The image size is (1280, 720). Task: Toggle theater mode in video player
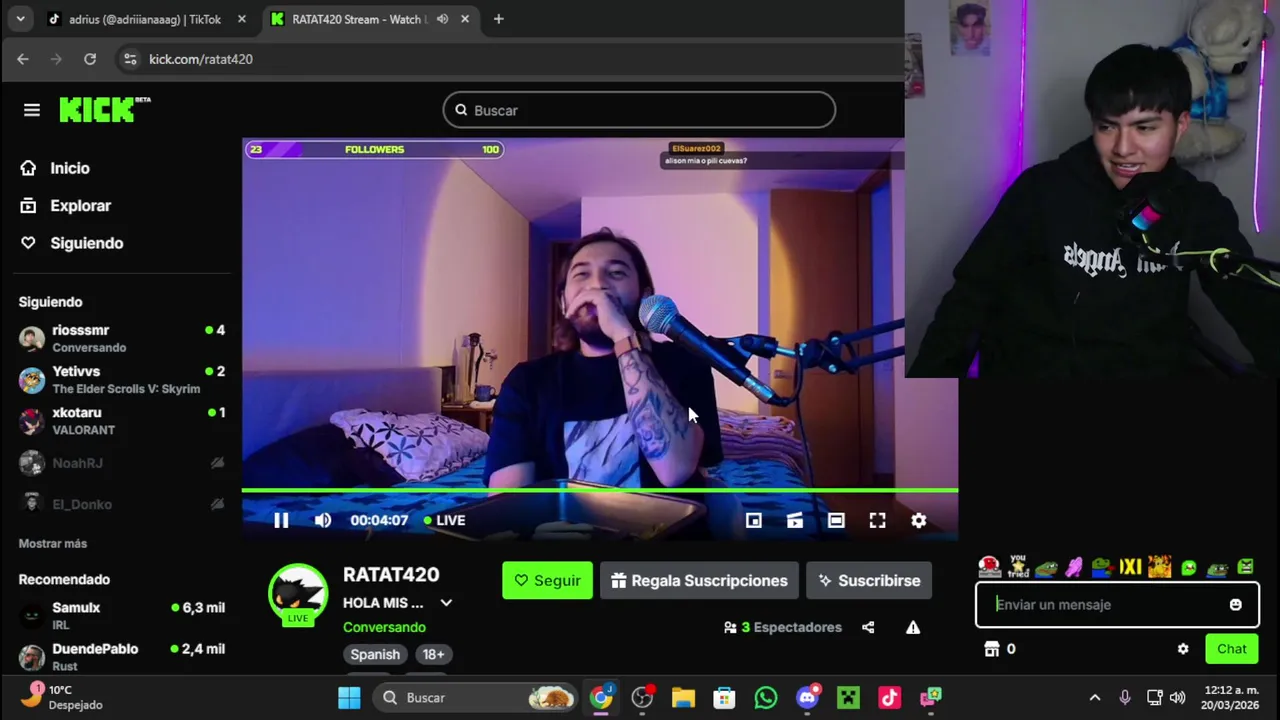click(x=836, y=520)
